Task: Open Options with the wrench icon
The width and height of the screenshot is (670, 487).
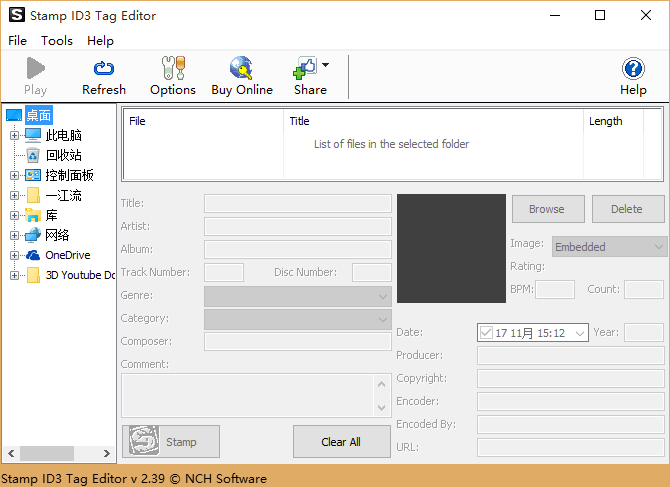Action: tap(173, 68)
